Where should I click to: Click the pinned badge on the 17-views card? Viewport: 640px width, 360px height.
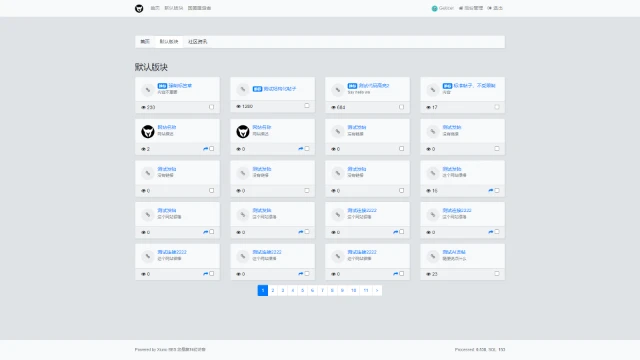(447, 86)
